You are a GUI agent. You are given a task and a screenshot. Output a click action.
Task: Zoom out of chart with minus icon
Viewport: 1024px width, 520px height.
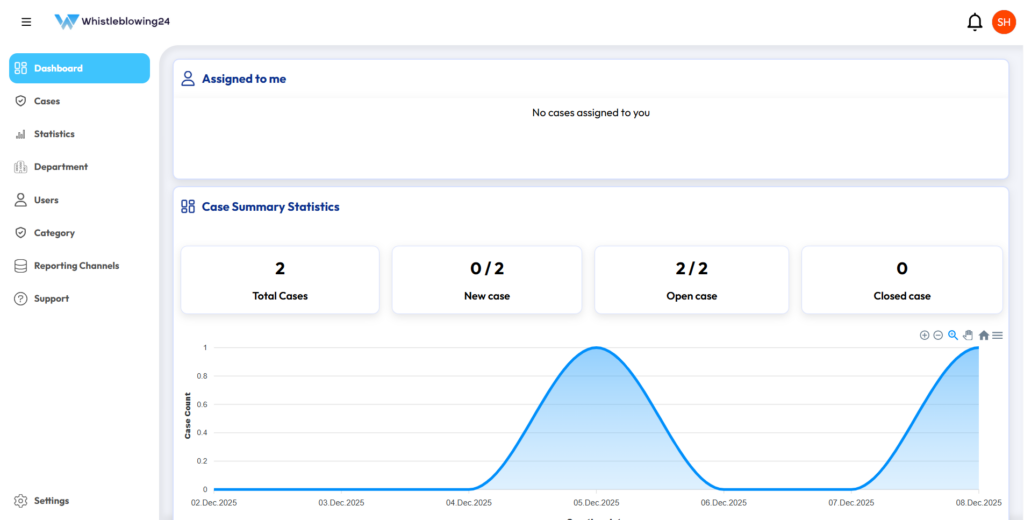tap(938, 335)
